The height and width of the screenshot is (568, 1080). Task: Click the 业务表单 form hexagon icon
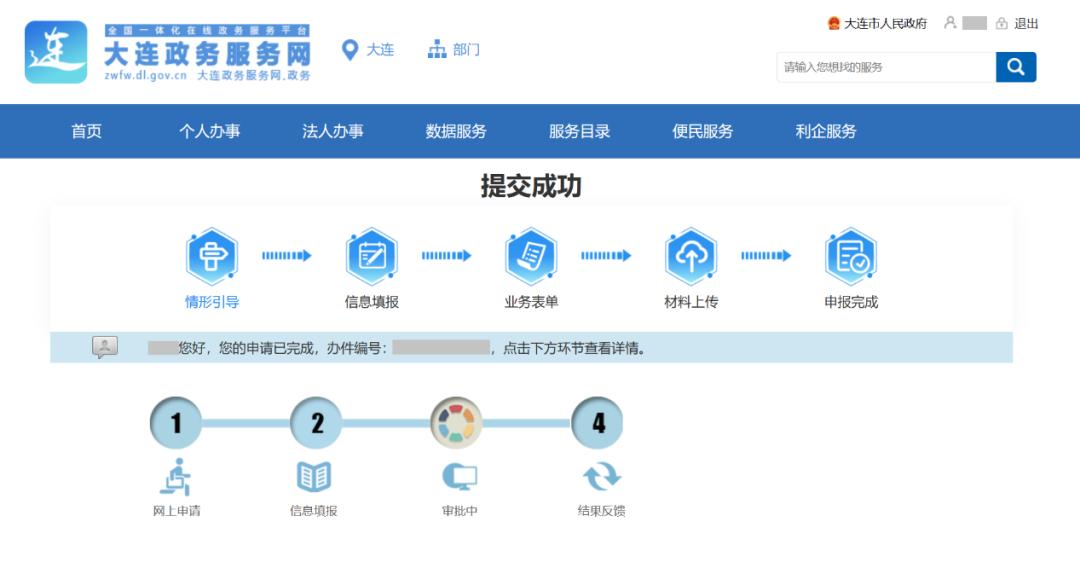531,256
